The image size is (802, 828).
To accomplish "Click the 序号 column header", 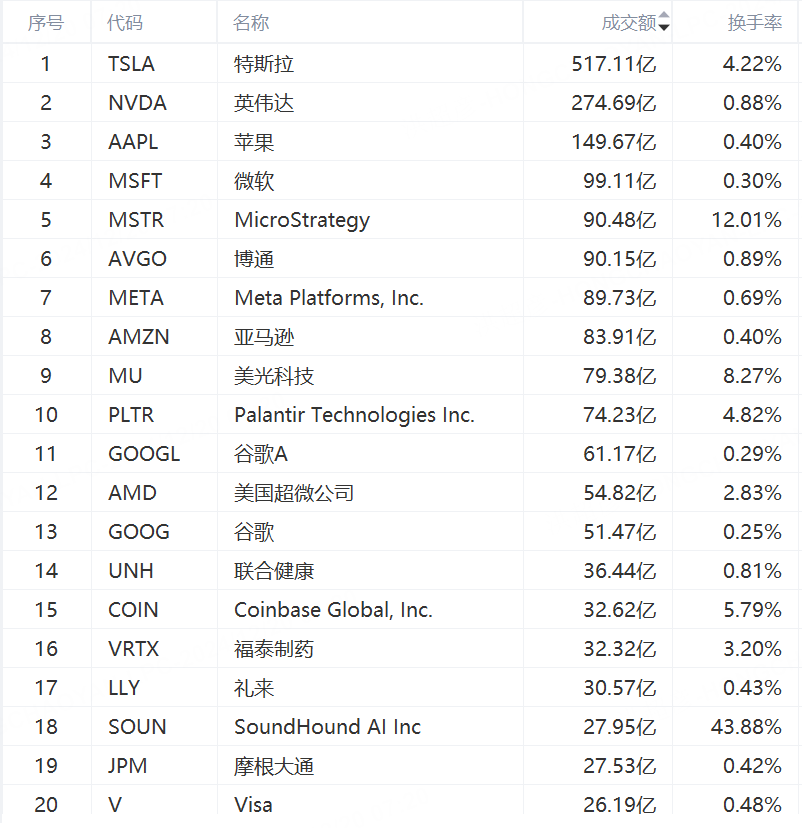I will click(45, 23).
